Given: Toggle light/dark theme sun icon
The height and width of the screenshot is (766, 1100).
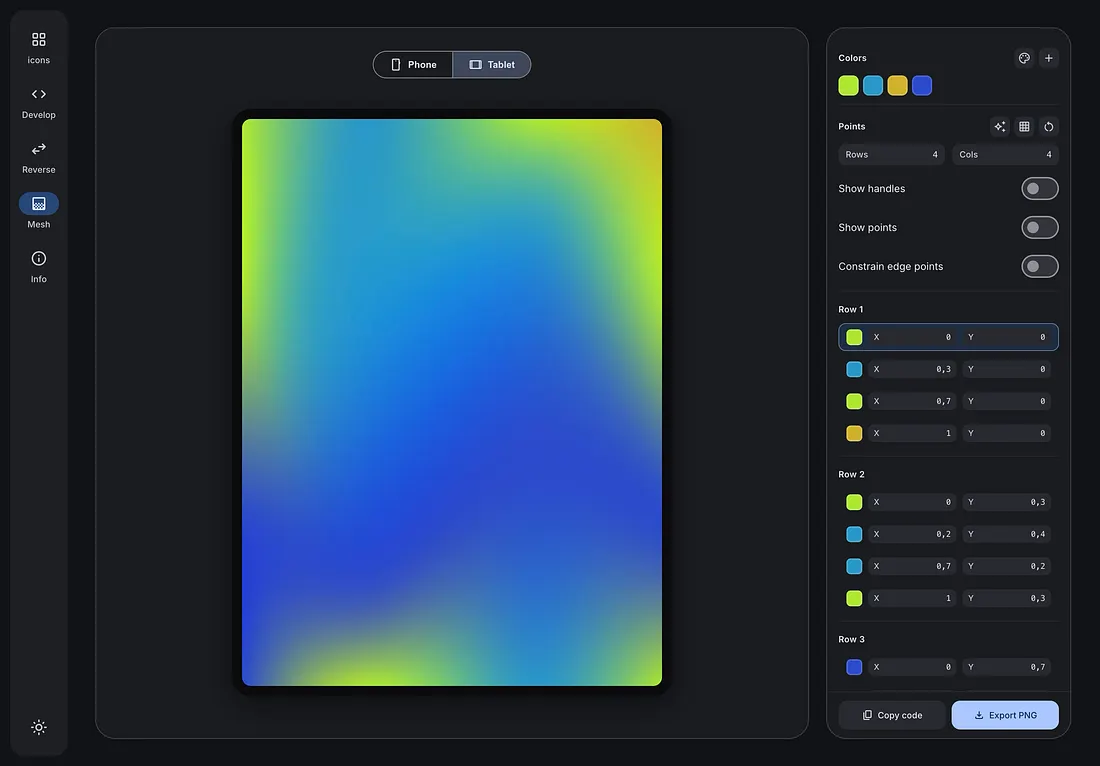Looking at the screenshot, I should tap(39, 727).
